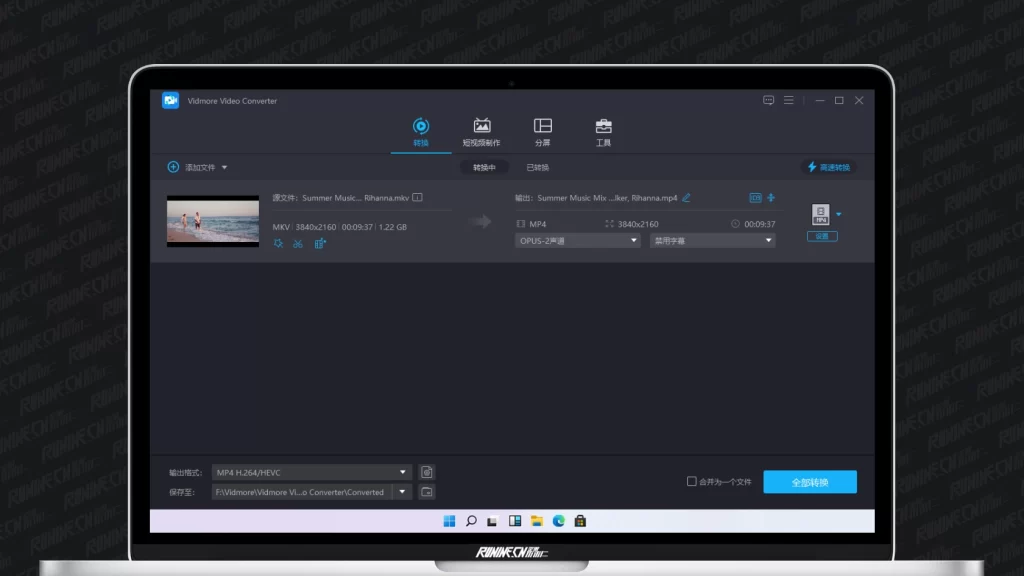
Task: Expand the MP4 H.264/HEVC output format dropdown
Action: click(403, 472)
